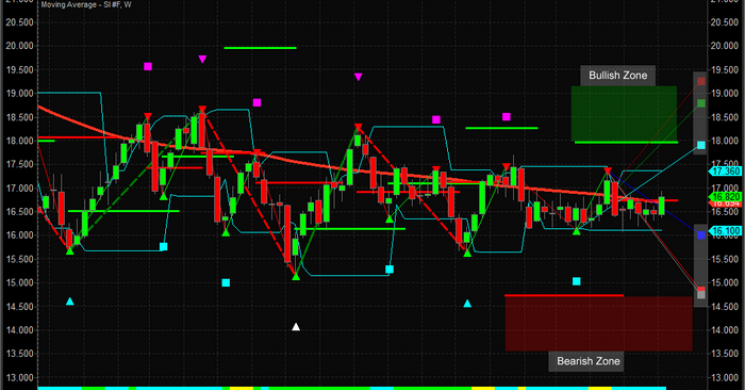Select the green shaded Bullish Zone rectangle

pyautogui.click(x=624, y=113)
